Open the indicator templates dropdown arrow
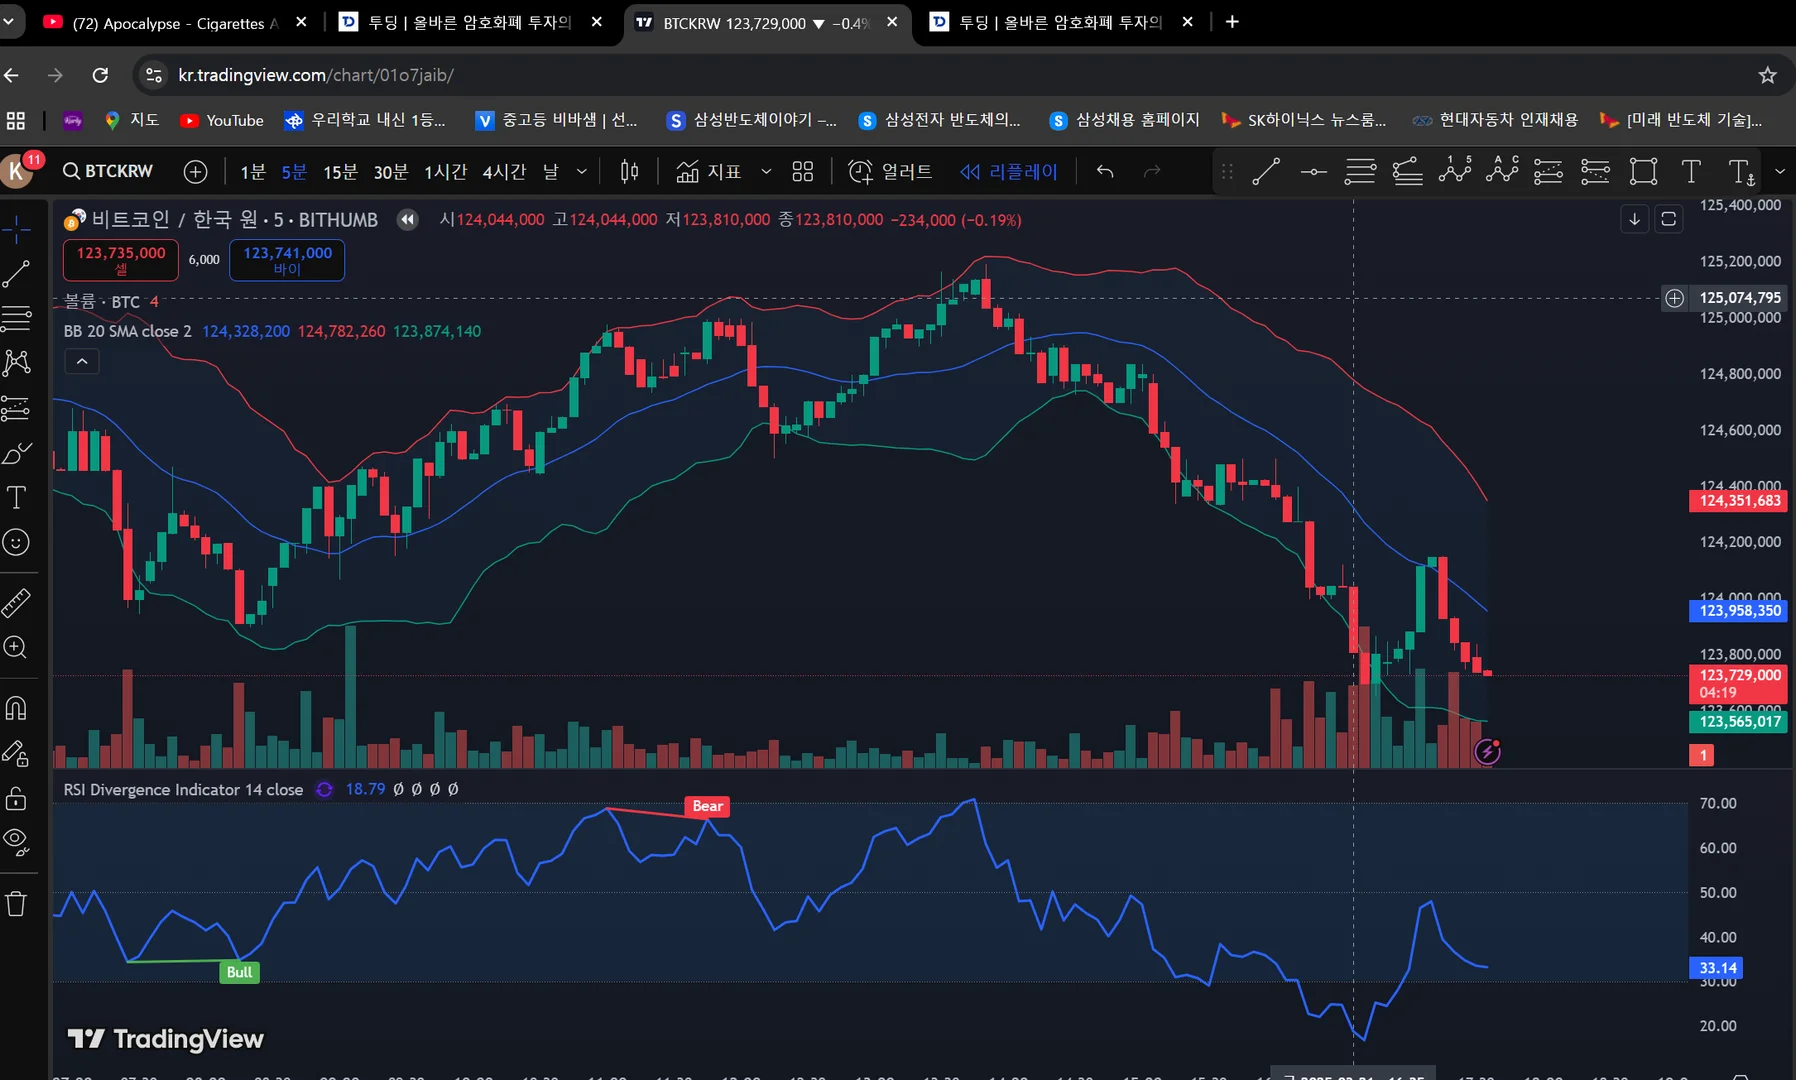This screenshot has width=1796, height=1080. [x=766, y=172]
